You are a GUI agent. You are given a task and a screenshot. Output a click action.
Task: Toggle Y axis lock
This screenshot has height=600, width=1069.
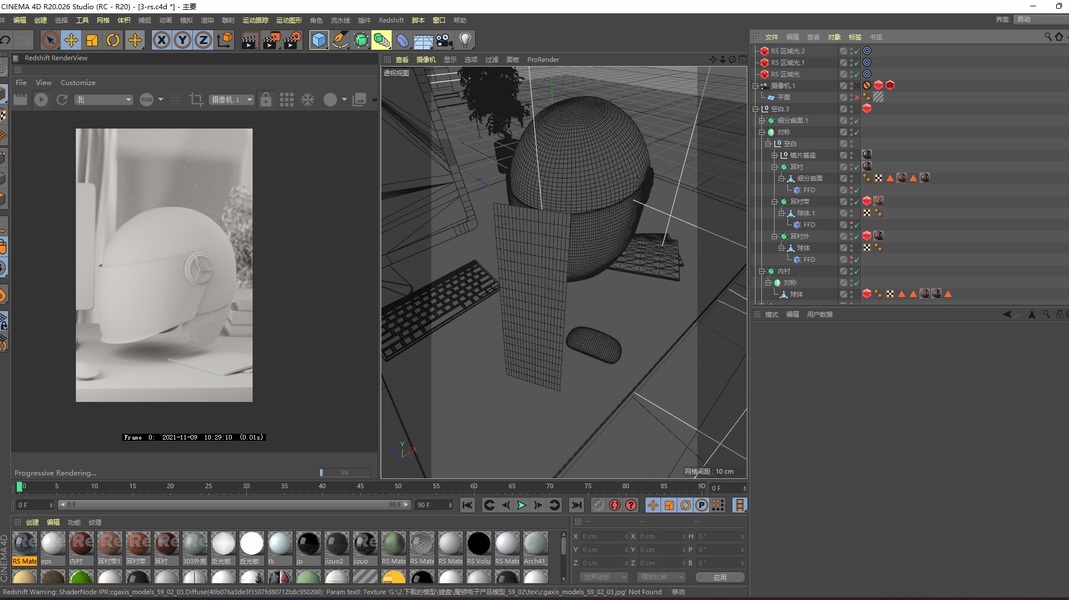click(182, 40)
